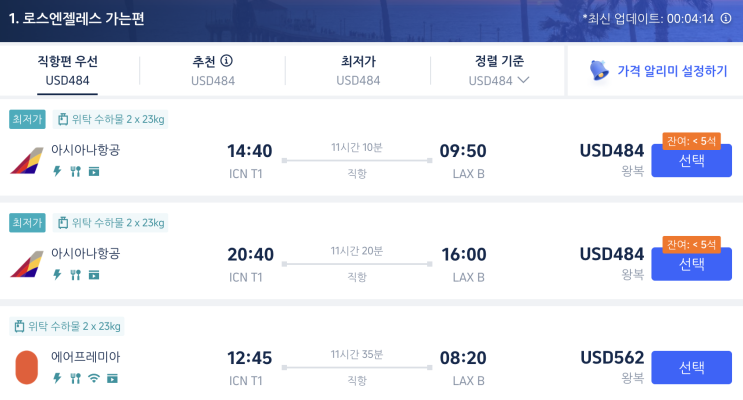Choose the 20:40 Asiana flight with 선택
Viewport: 743px width, 400px height.
(691, 264)
